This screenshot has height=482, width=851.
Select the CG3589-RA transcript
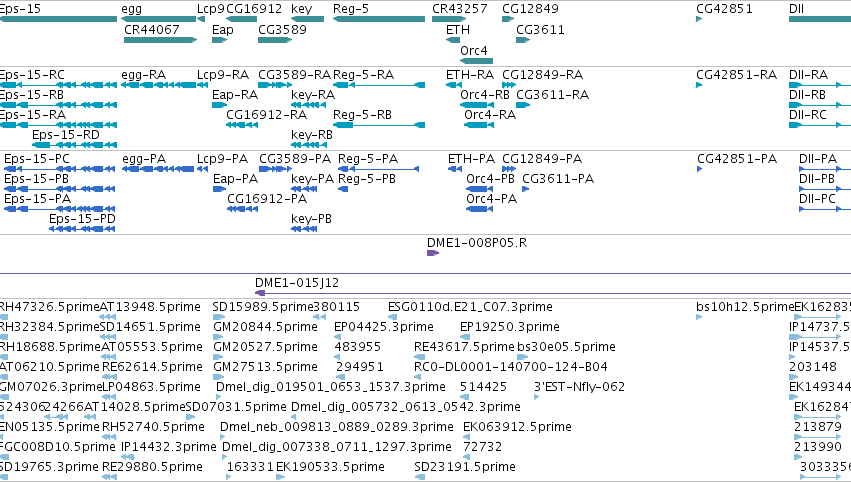275,85
